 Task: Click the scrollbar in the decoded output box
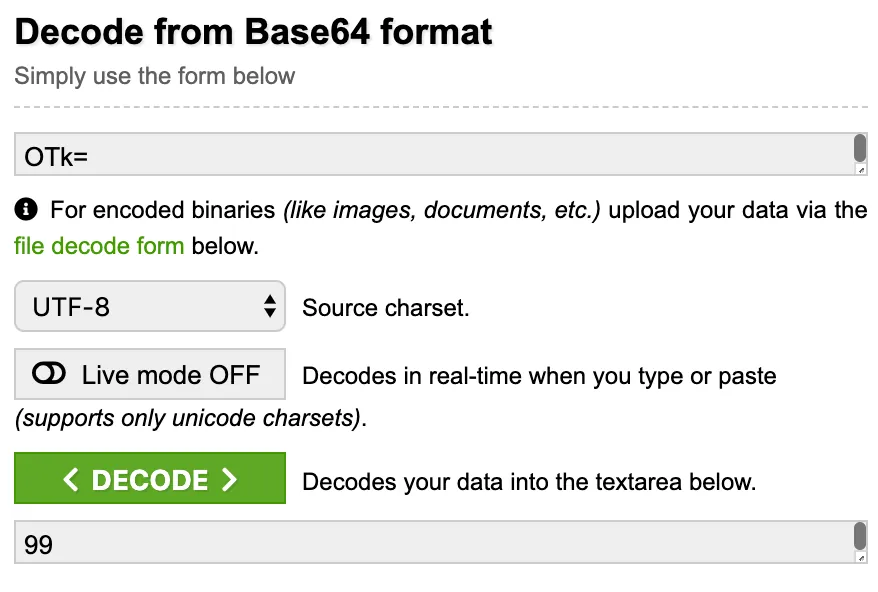(860, 537)
